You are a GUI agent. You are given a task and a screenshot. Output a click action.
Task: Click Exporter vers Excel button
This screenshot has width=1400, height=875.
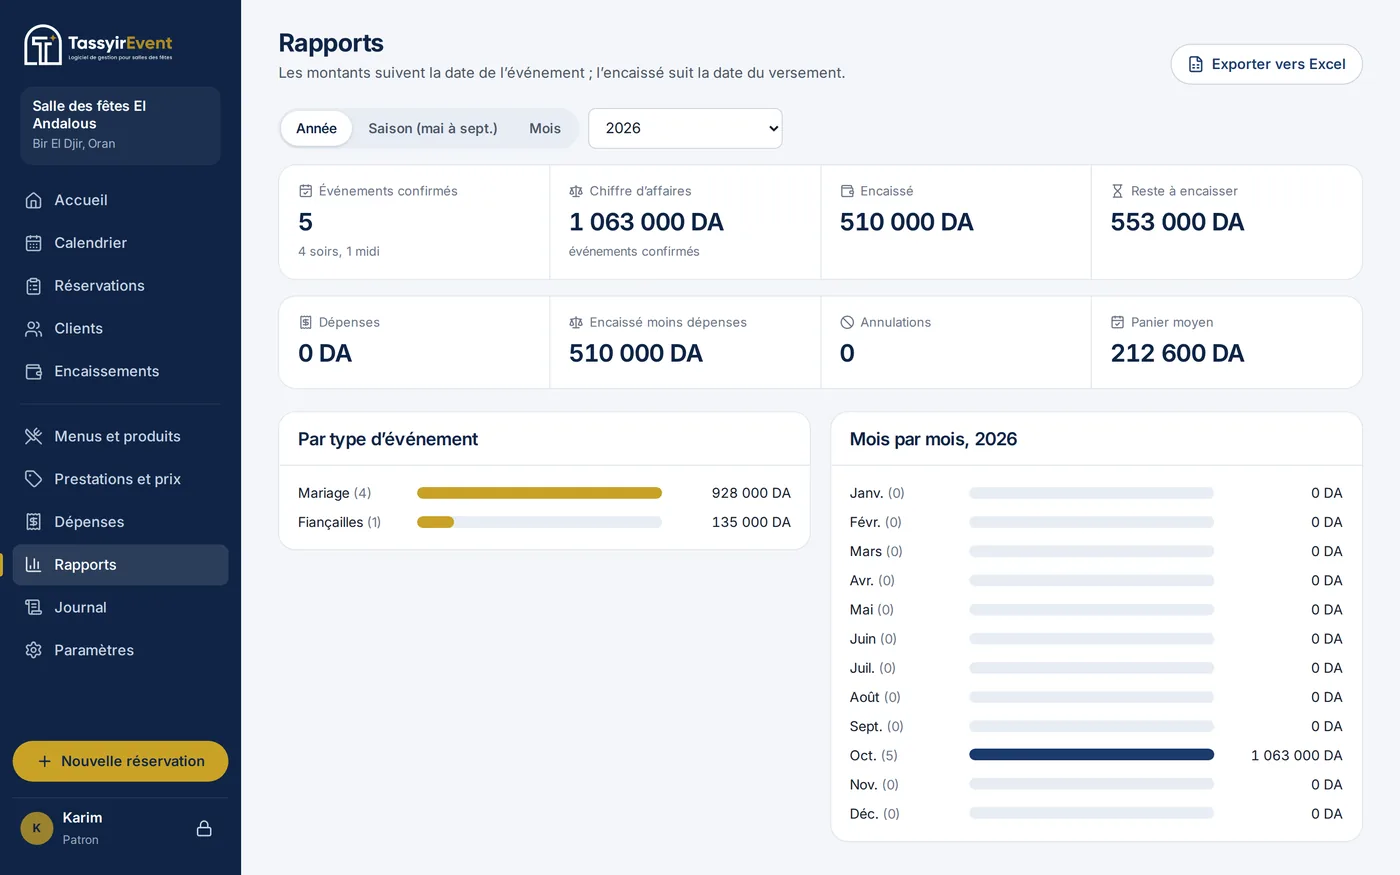[1266, 64]
